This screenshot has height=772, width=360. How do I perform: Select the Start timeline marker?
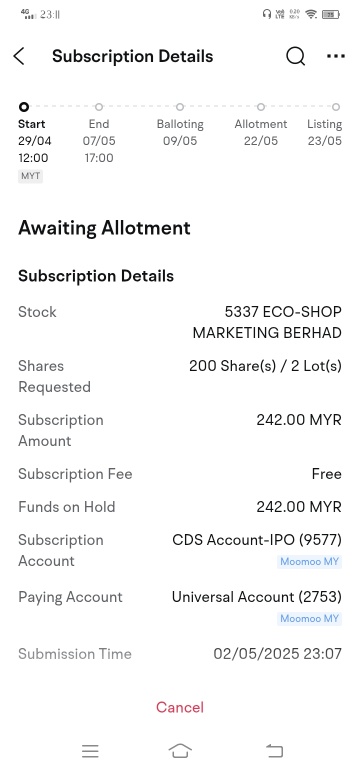point(24,107)
